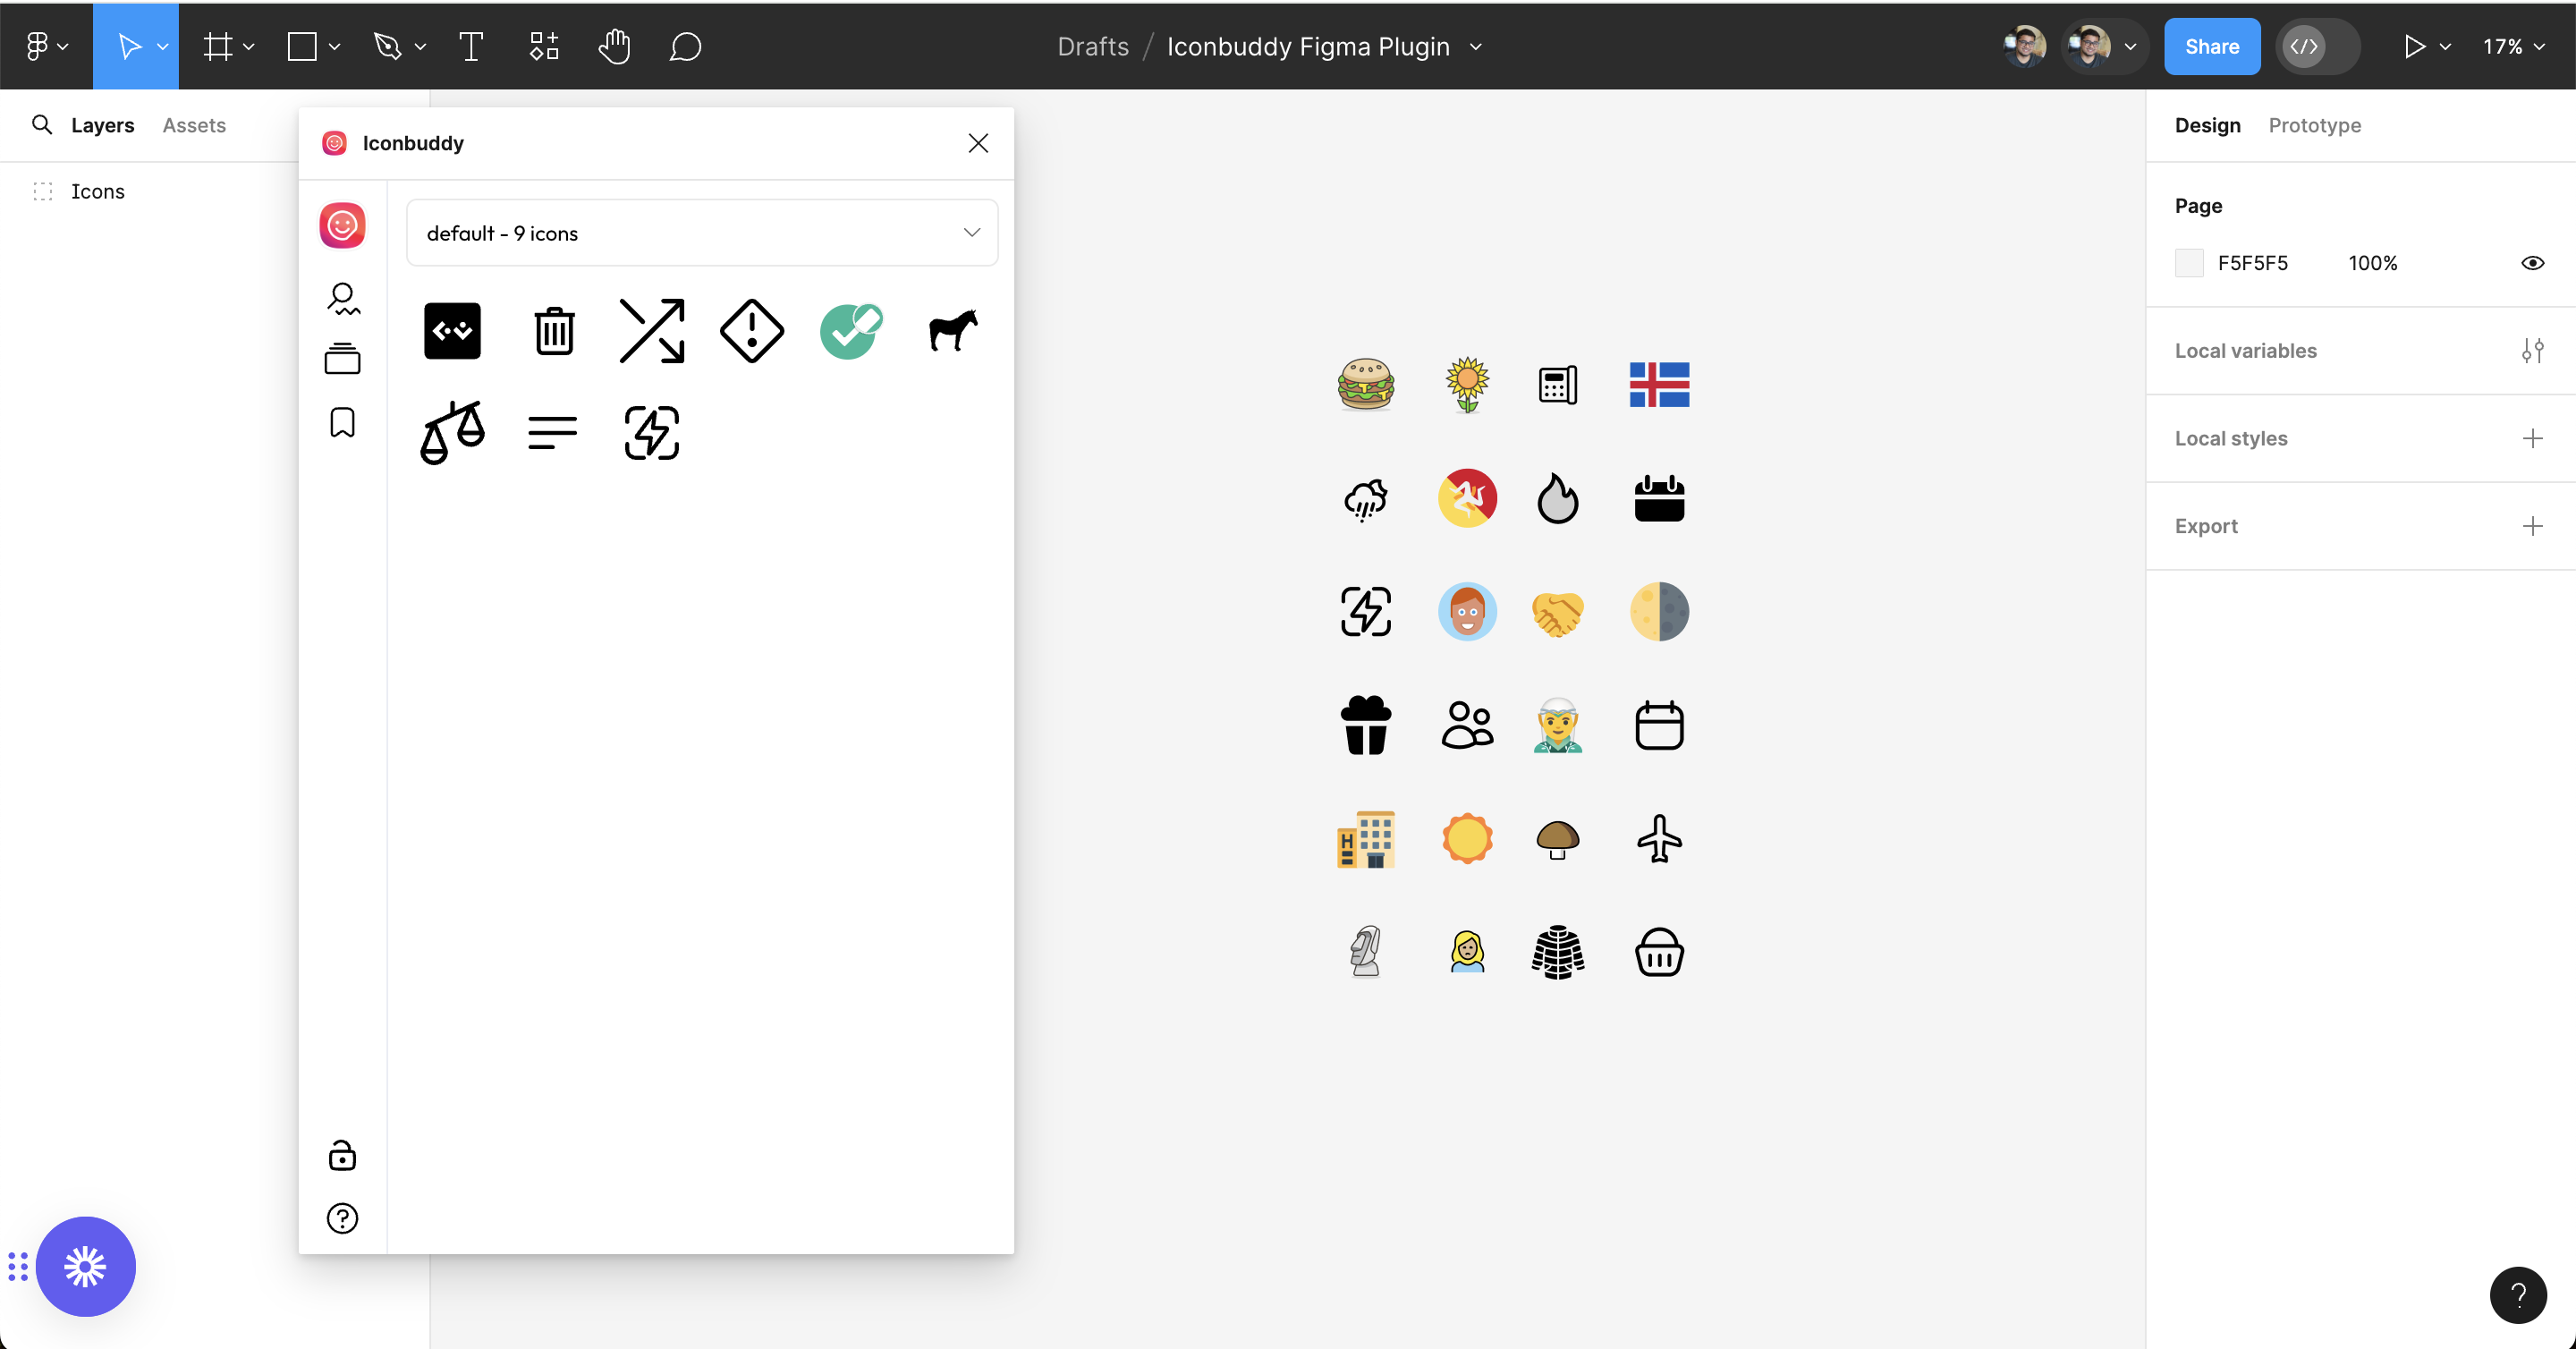The width and height of the screenshot is (2576, 1349).
Task: Click the Present play button
Action: coord(2414,46)
